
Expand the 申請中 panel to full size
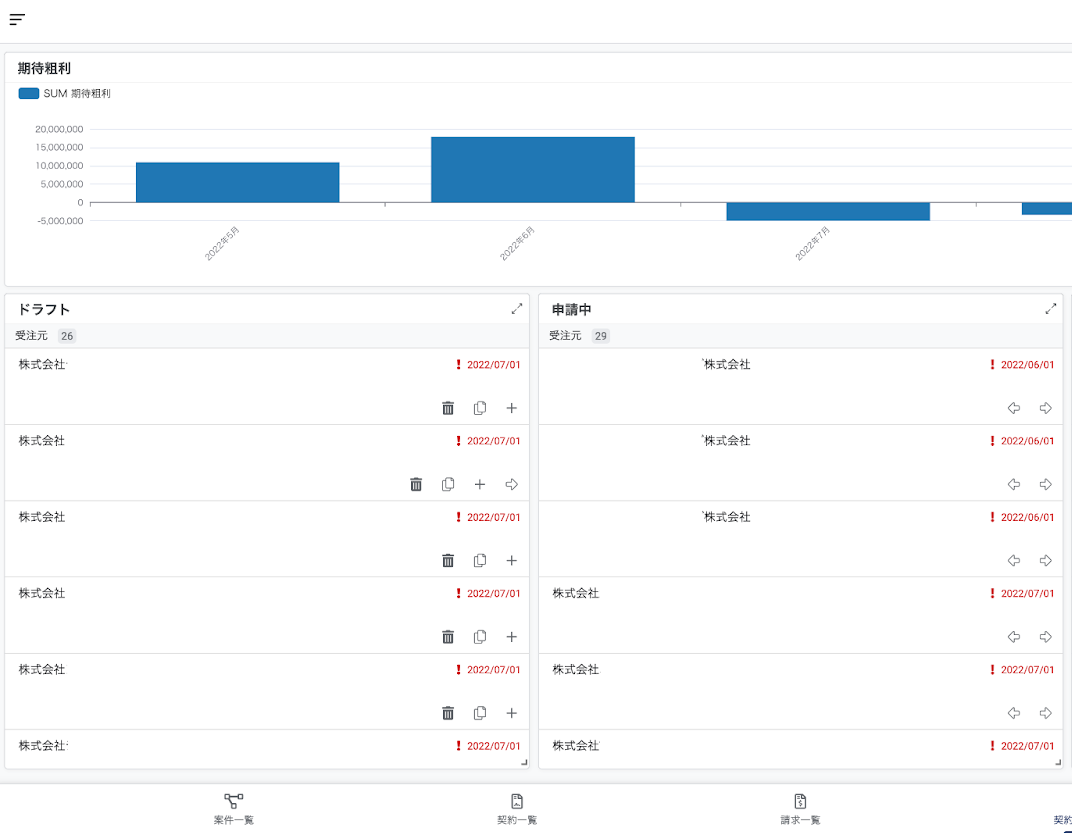coord(1051,309)
